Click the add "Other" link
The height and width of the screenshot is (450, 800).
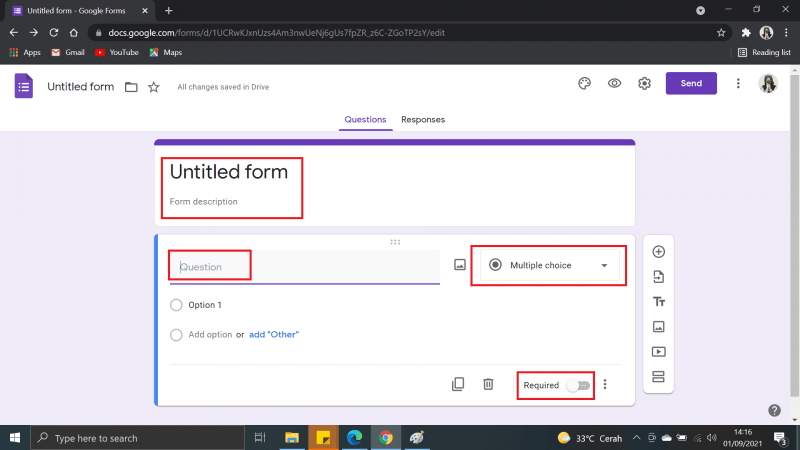pos(274,335)
